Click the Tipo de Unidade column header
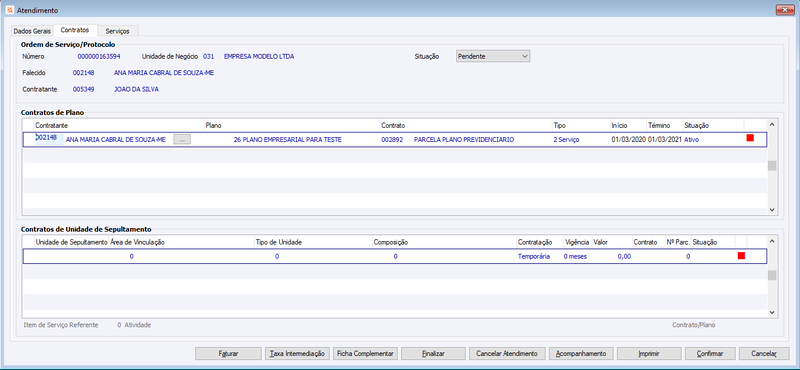Viewport: 800px width, 370px height. (x=313, y=242)
